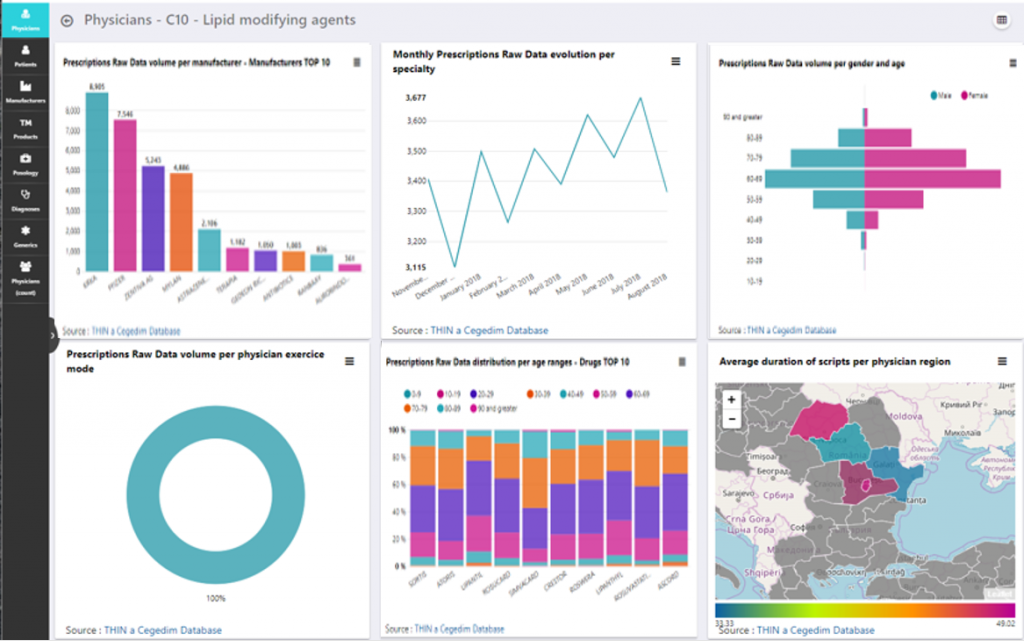Image resolution: width=1024 pixels, height=641 pixels.
Task: Toggle the 10-19 age range legend
Action: point(449,394)
